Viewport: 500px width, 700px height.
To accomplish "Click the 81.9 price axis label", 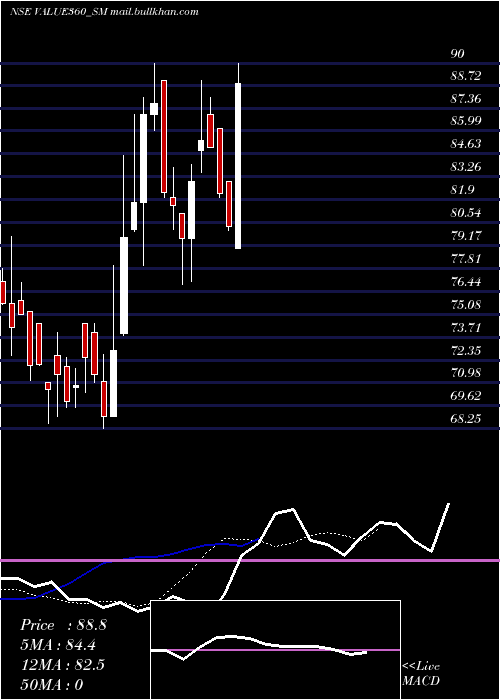I will point(462,190).
